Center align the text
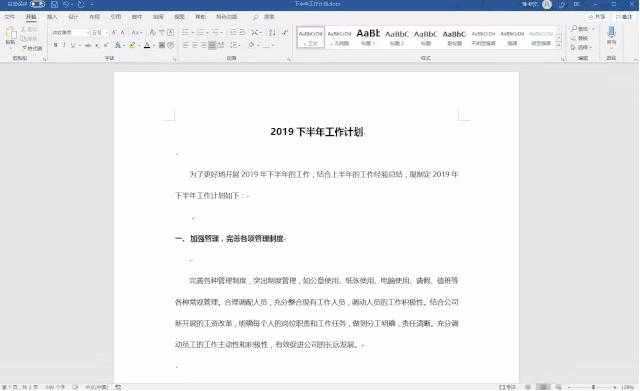 [194, 45]
